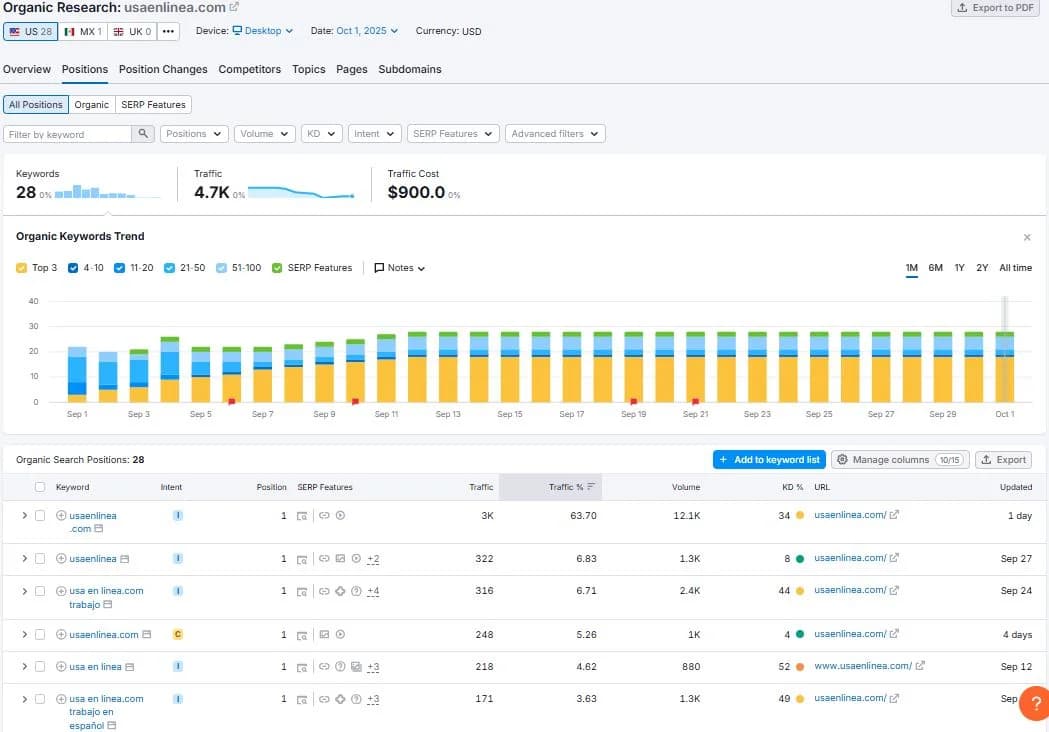Viewport: 1049px width, 732px height.
Task: Check the usa en linea row checkbox
Action: pos(40,666)
